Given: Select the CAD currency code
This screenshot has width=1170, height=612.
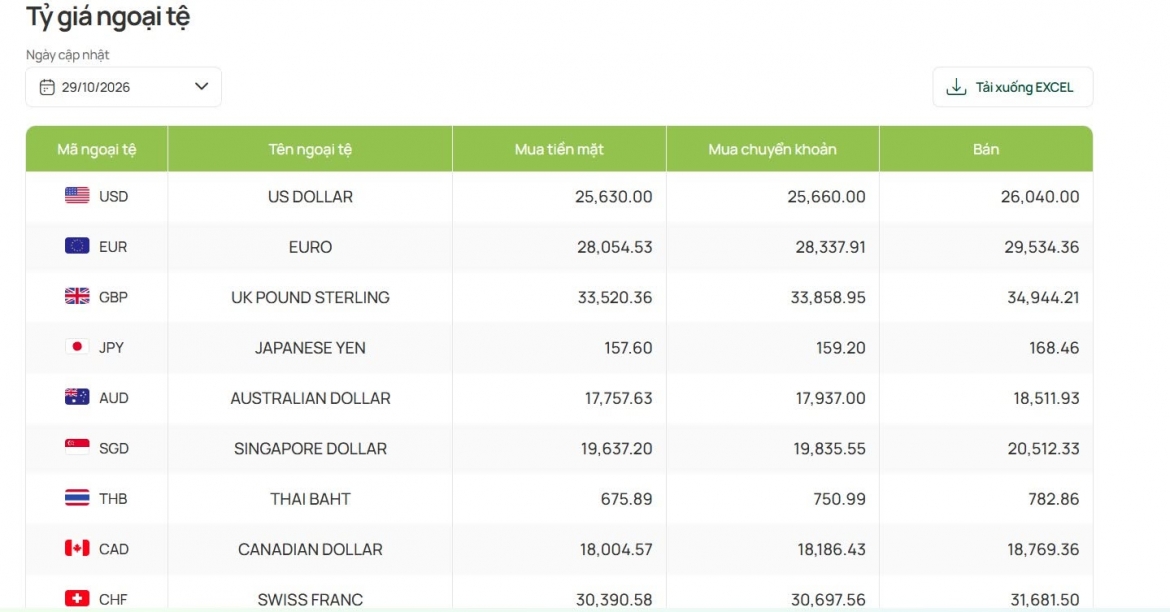Looking at the screenshot, I should click(113, 549).
